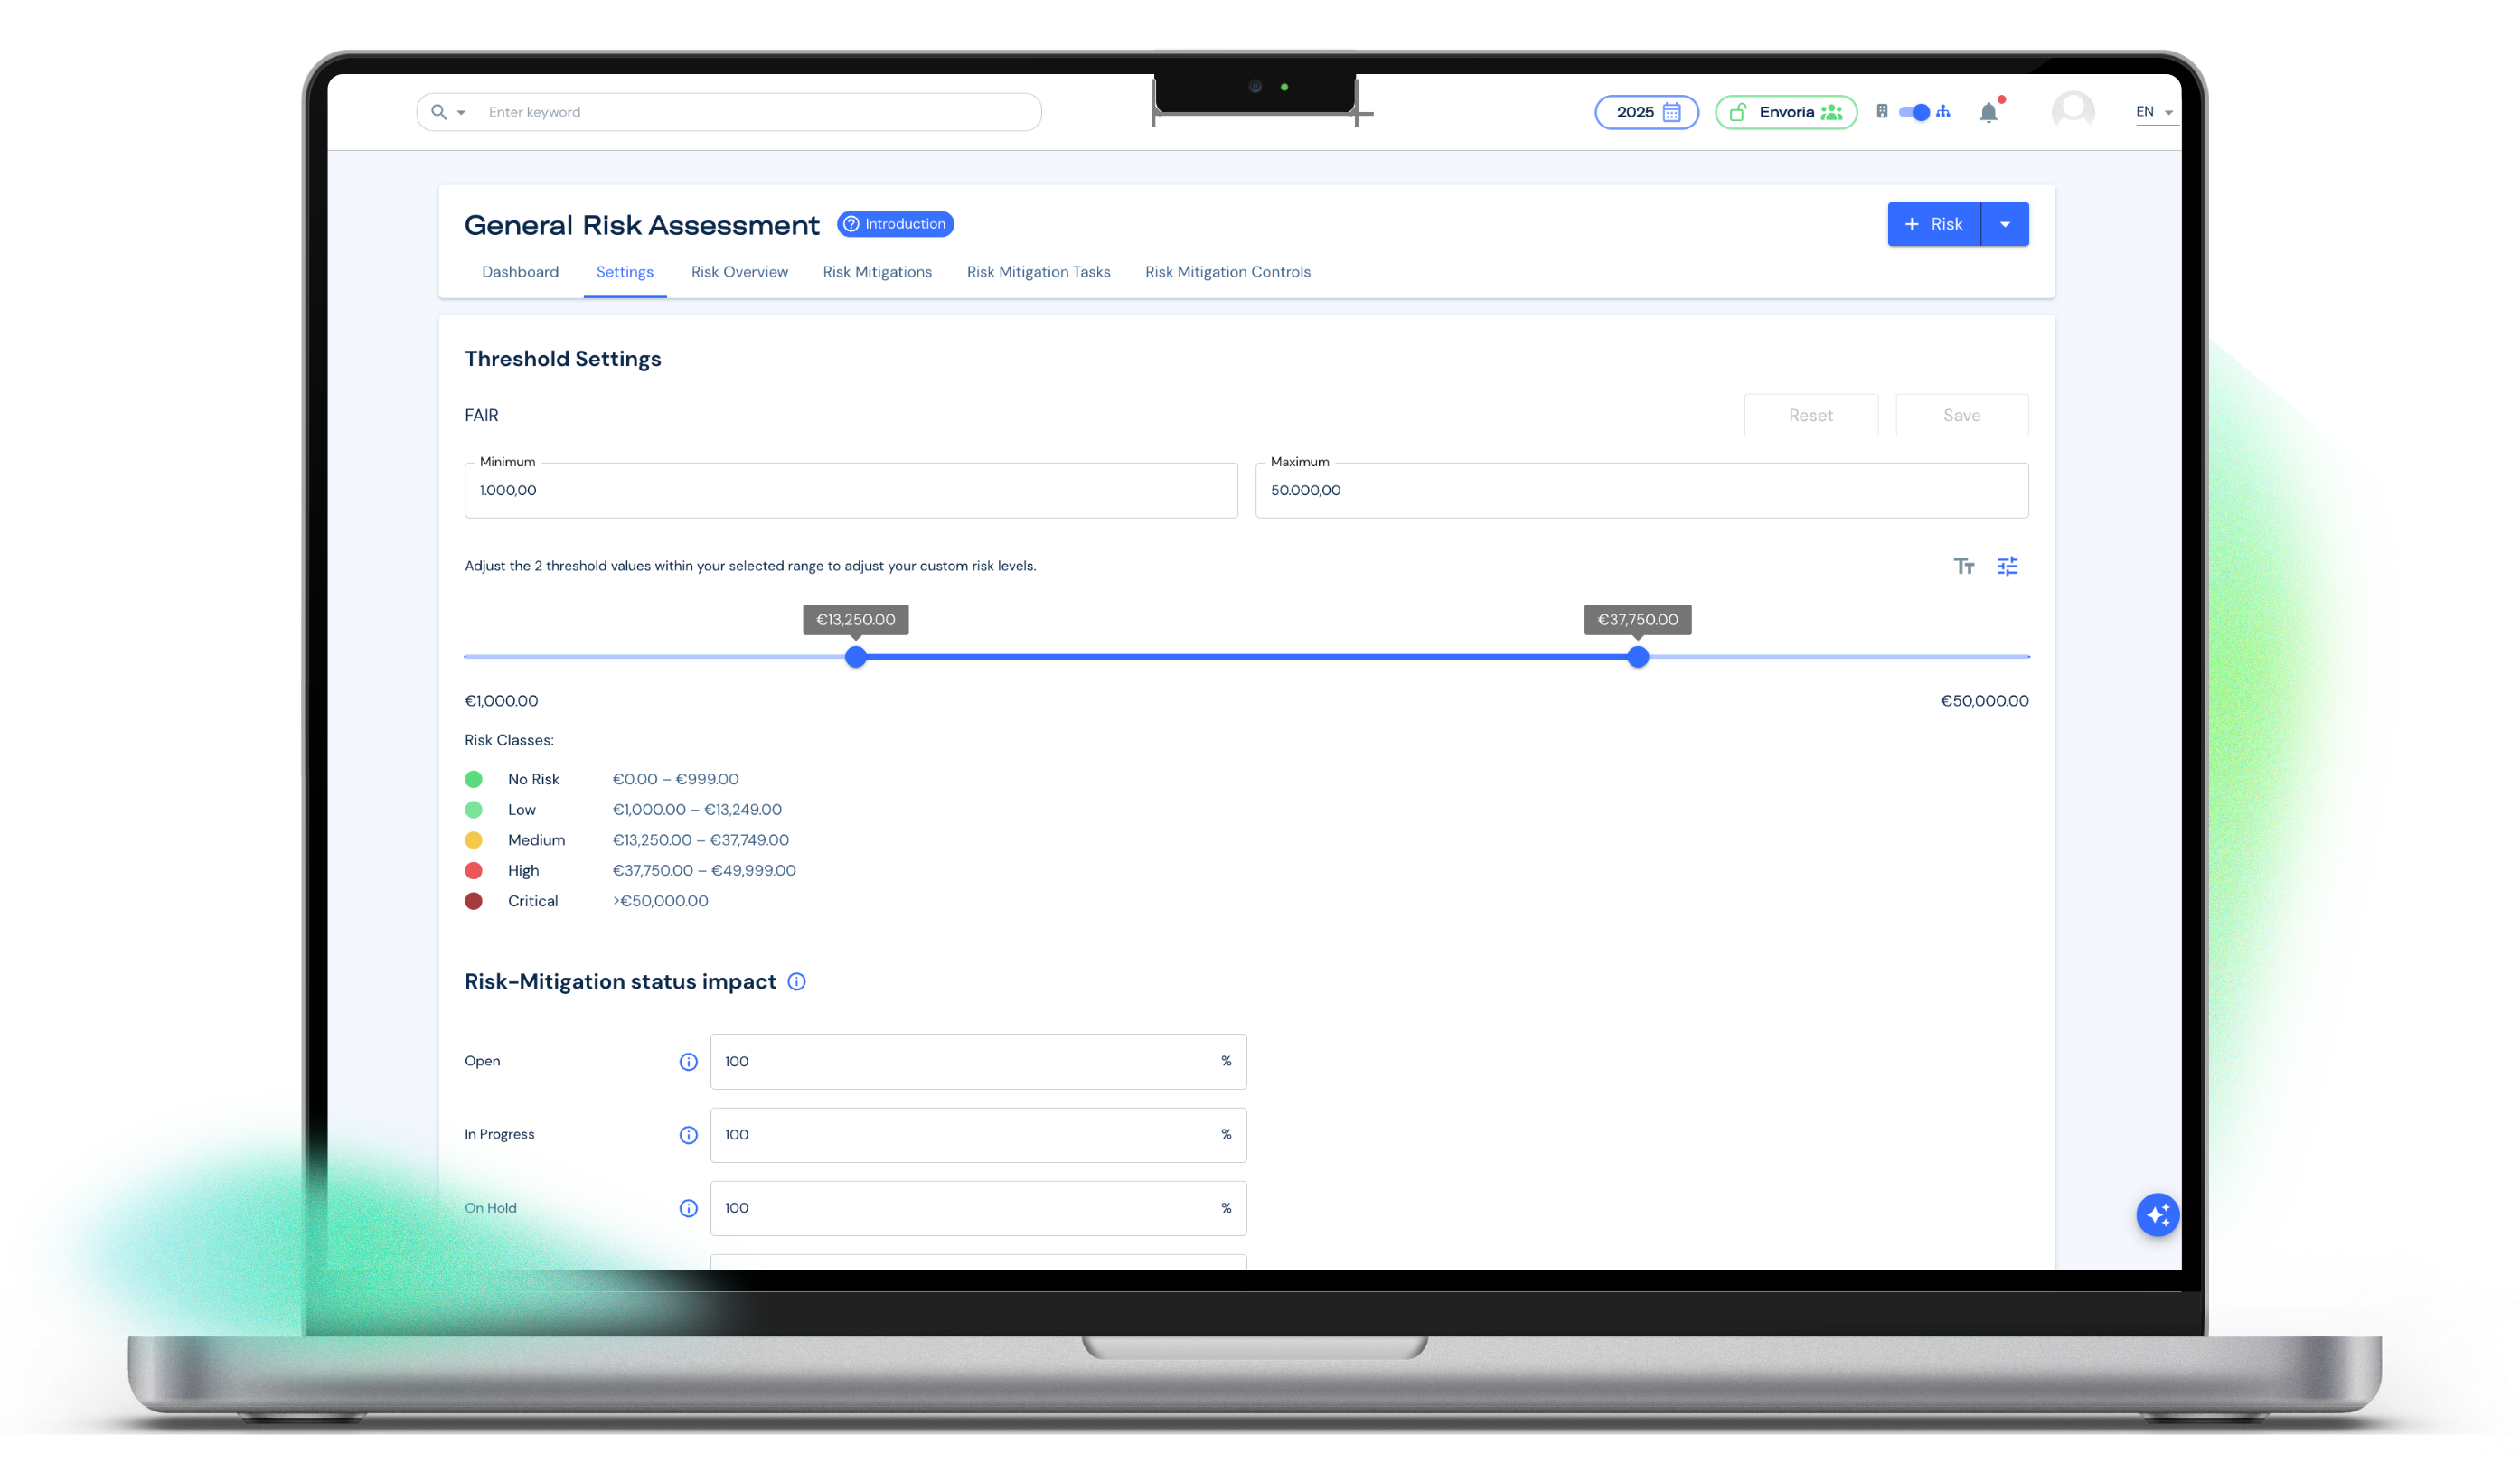Click the Maximum value input field
The height and width of the screenshot is (1472, 2520).
(1641, 490)
